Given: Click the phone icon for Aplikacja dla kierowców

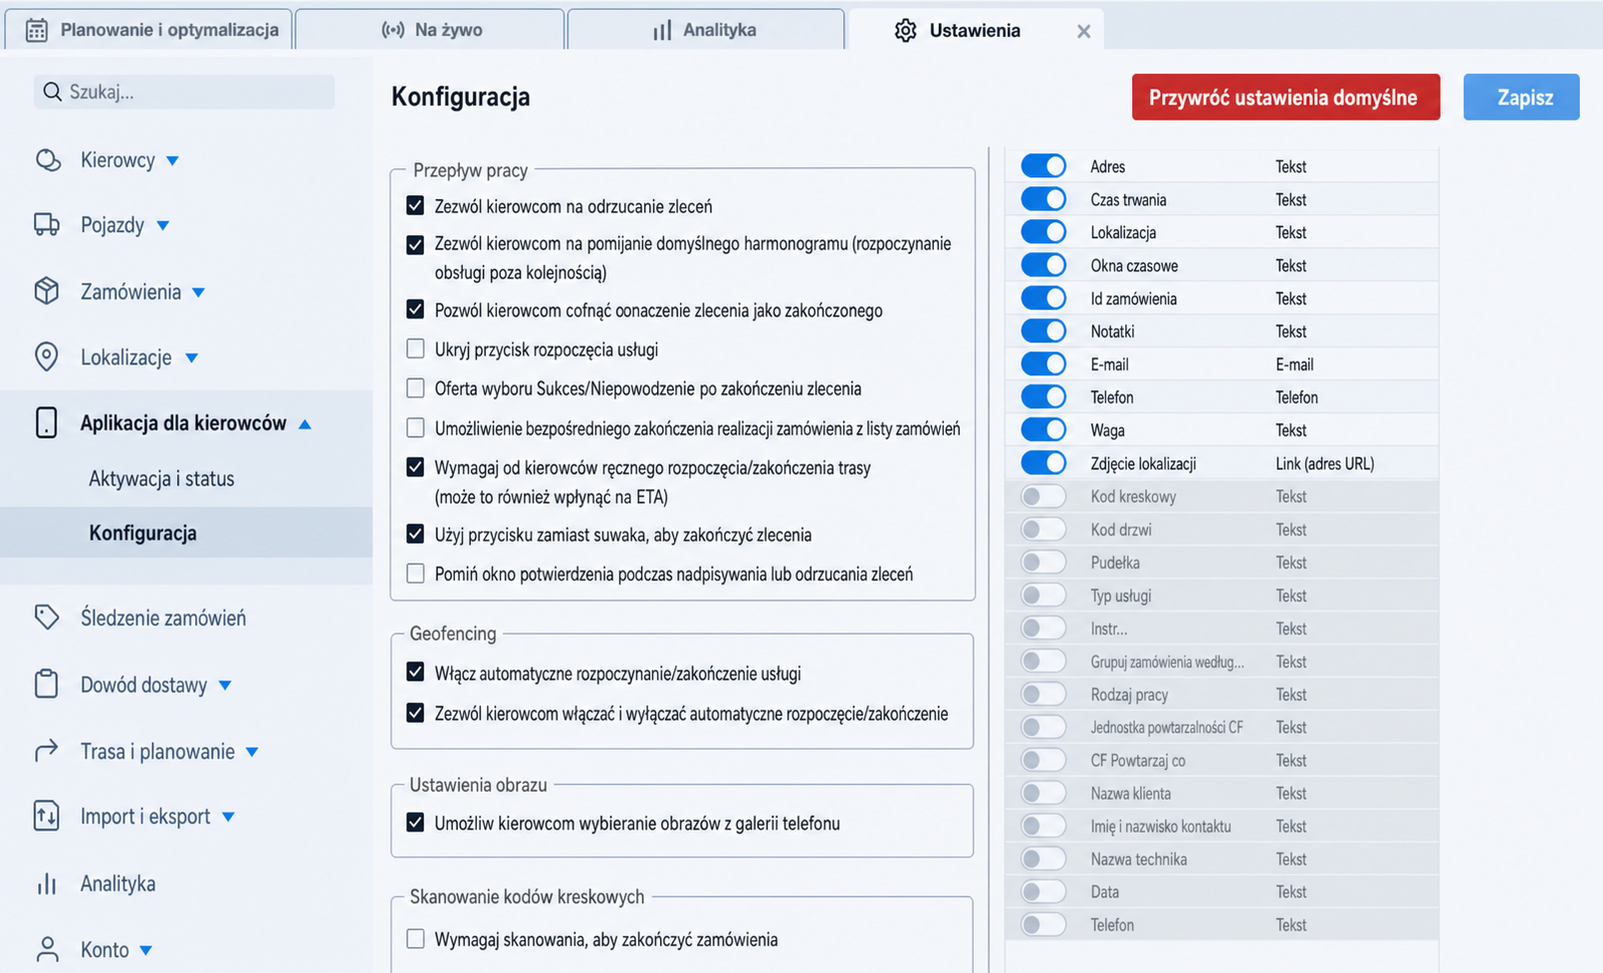Looking at the screenshot, I should pos(46,423).
